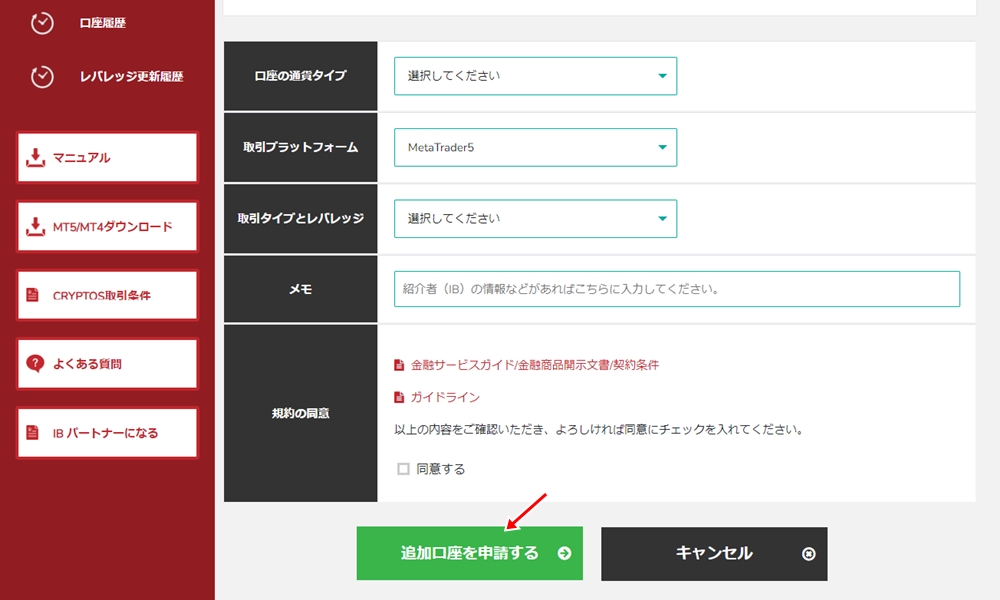Open the 口座の通貨タイプ dropdown
1000x600 pixels.
[x=535, y=75]
